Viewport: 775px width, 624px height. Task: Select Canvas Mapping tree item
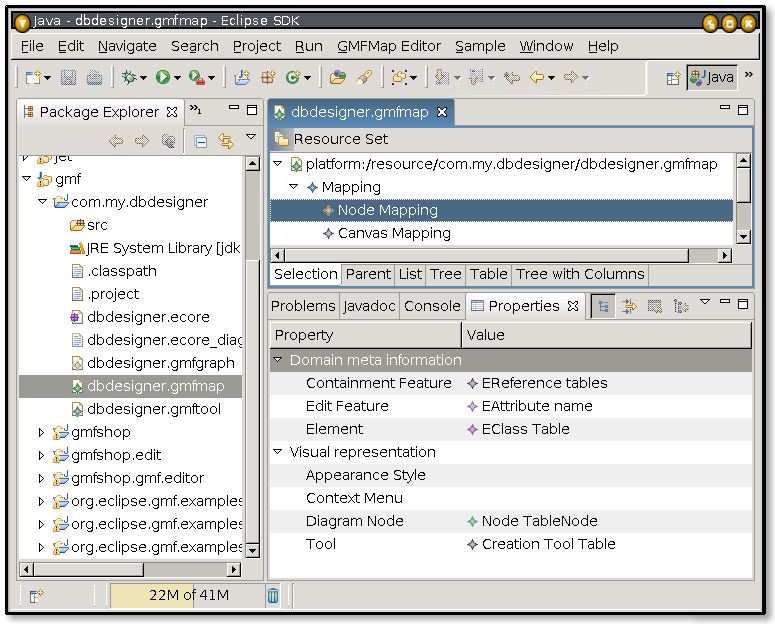(x=394, y=233)
